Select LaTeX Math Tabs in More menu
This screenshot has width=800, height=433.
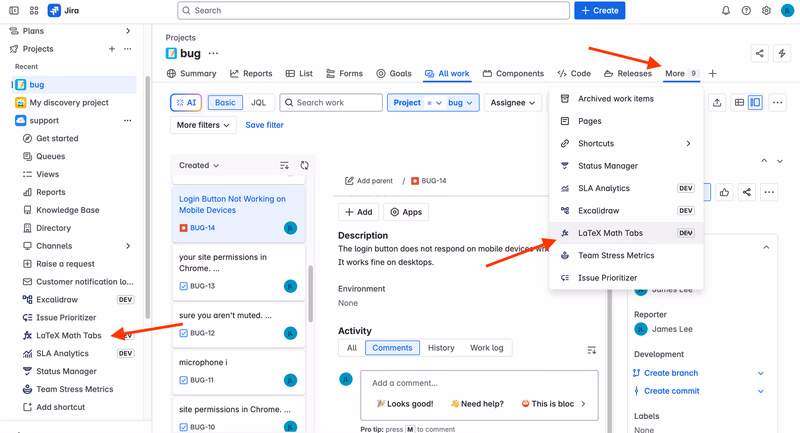point(627,233)
